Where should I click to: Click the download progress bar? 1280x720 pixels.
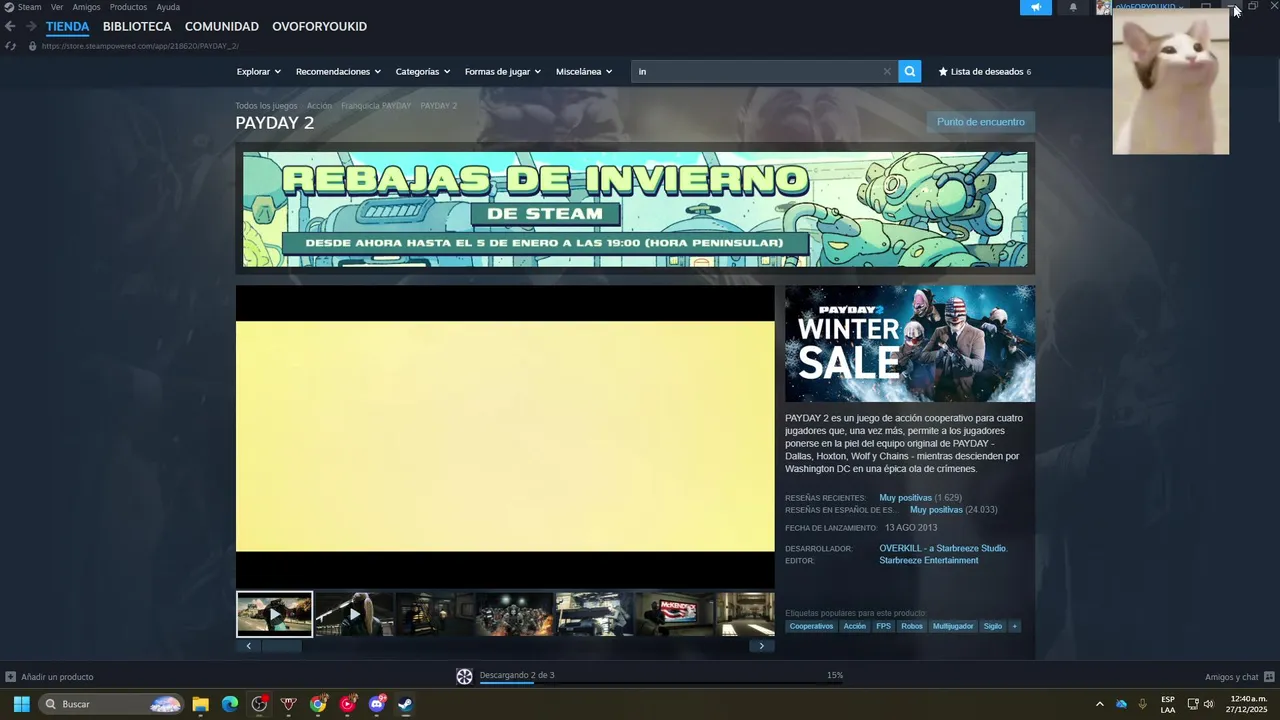coord(661,684)
